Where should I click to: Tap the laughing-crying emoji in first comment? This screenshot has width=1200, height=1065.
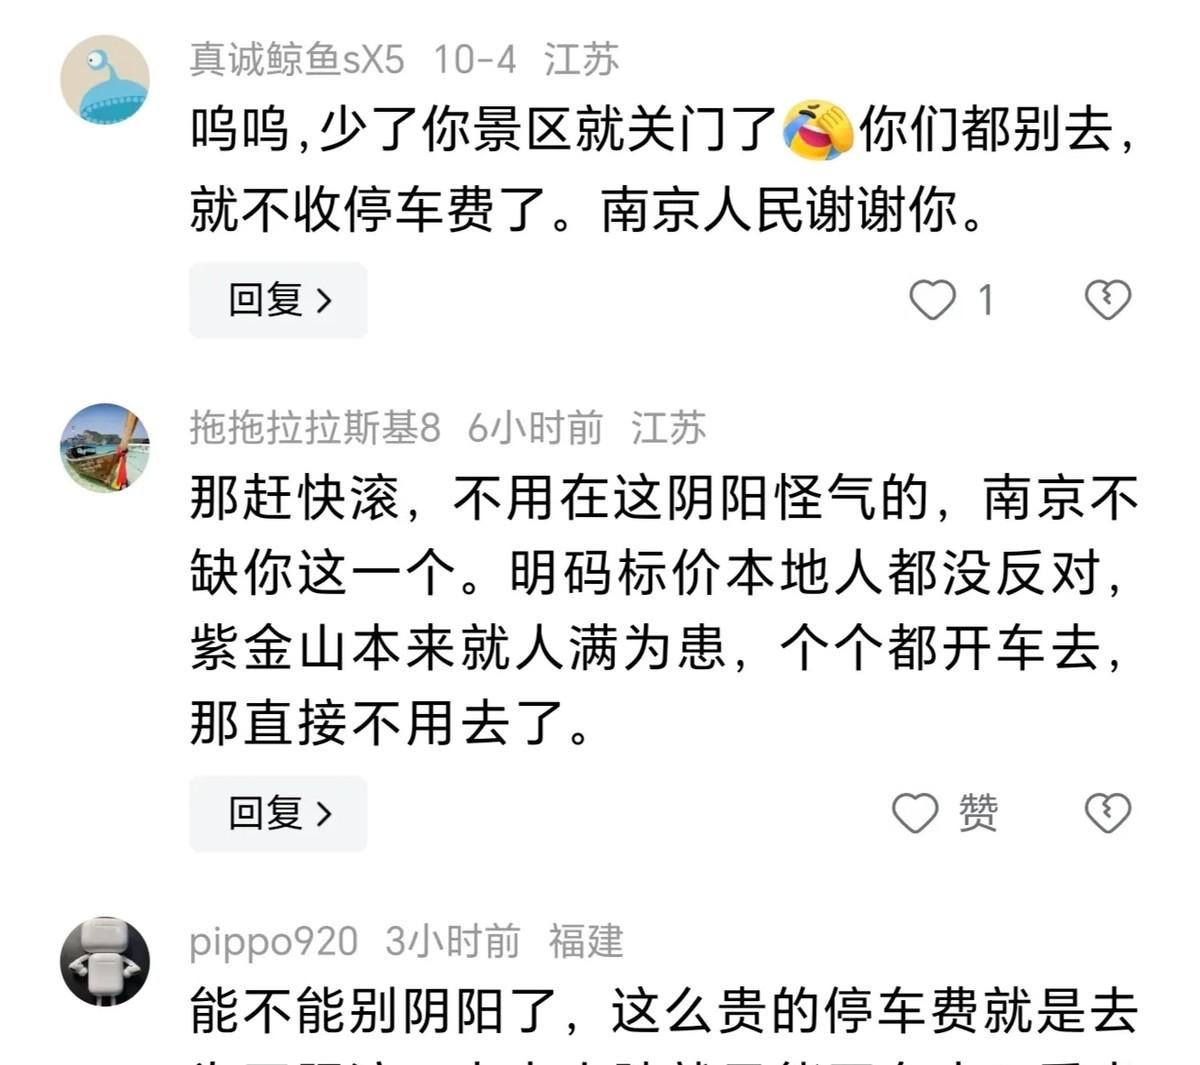817,130
